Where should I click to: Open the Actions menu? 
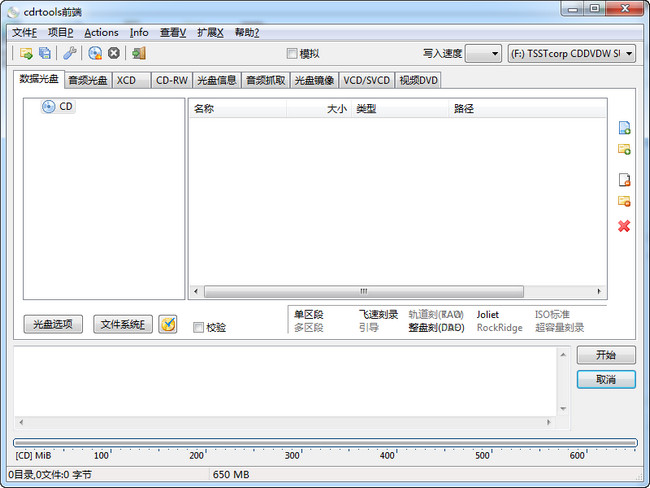point(101,32)
